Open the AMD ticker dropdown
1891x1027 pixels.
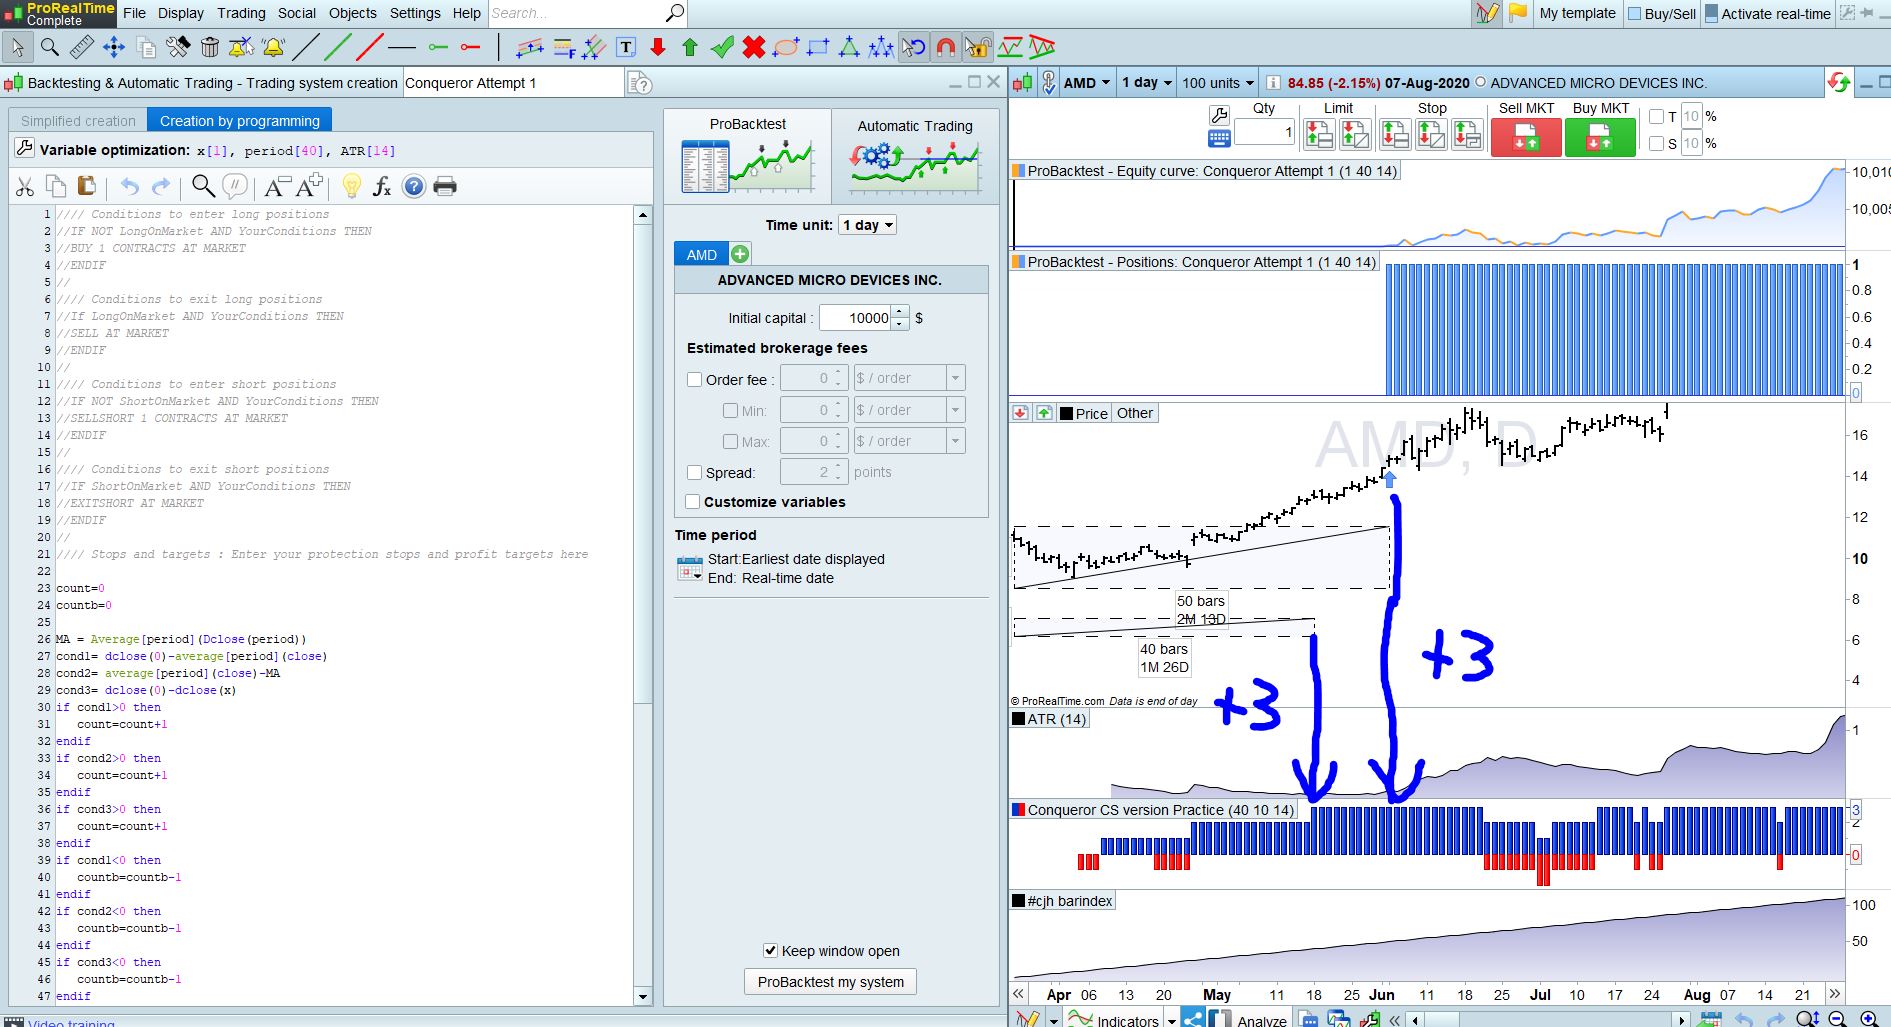pyautogui.click(x=1087, y=83)
